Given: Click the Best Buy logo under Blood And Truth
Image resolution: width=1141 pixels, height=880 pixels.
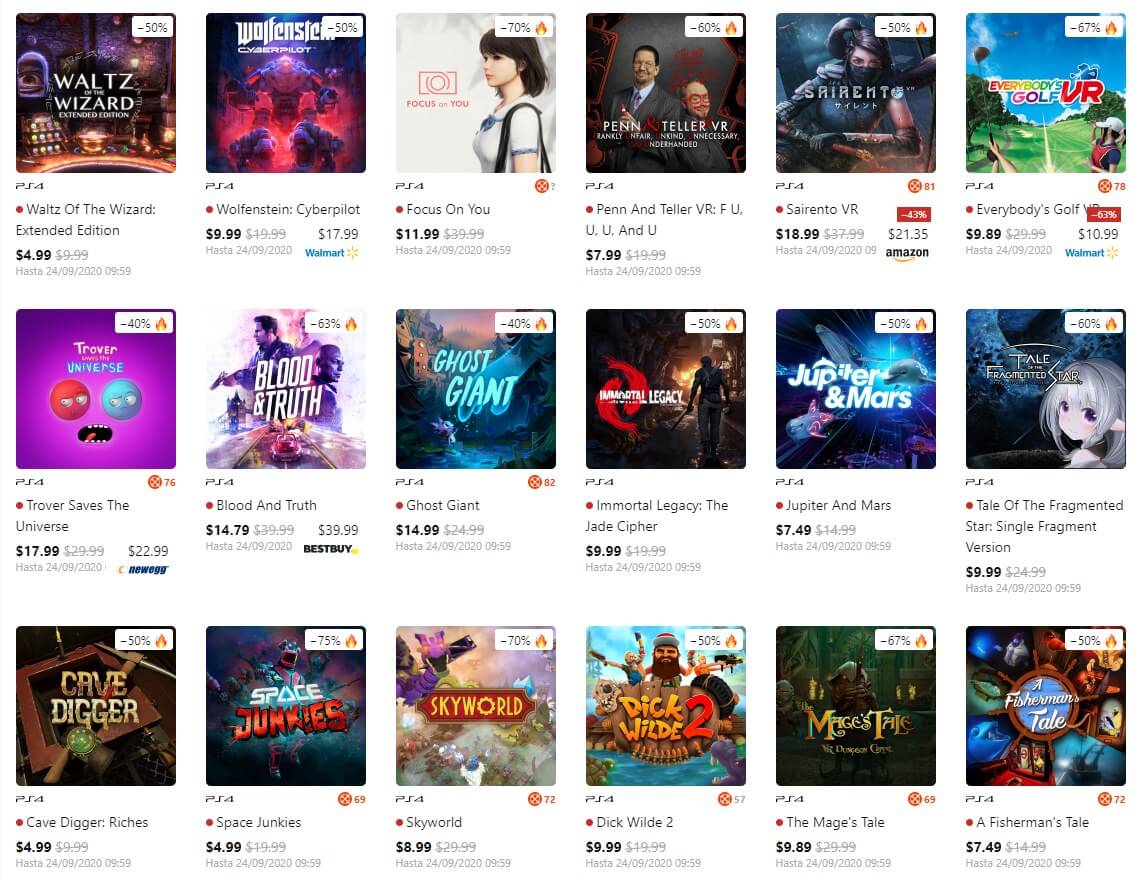Looking at the screenshot, I should tap(331, 549).
